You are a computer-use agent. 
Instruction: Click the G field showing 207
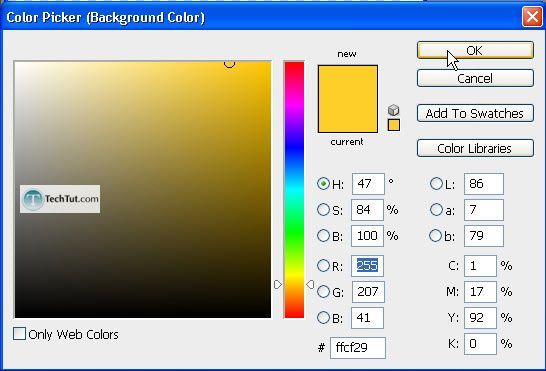point(368,292)
